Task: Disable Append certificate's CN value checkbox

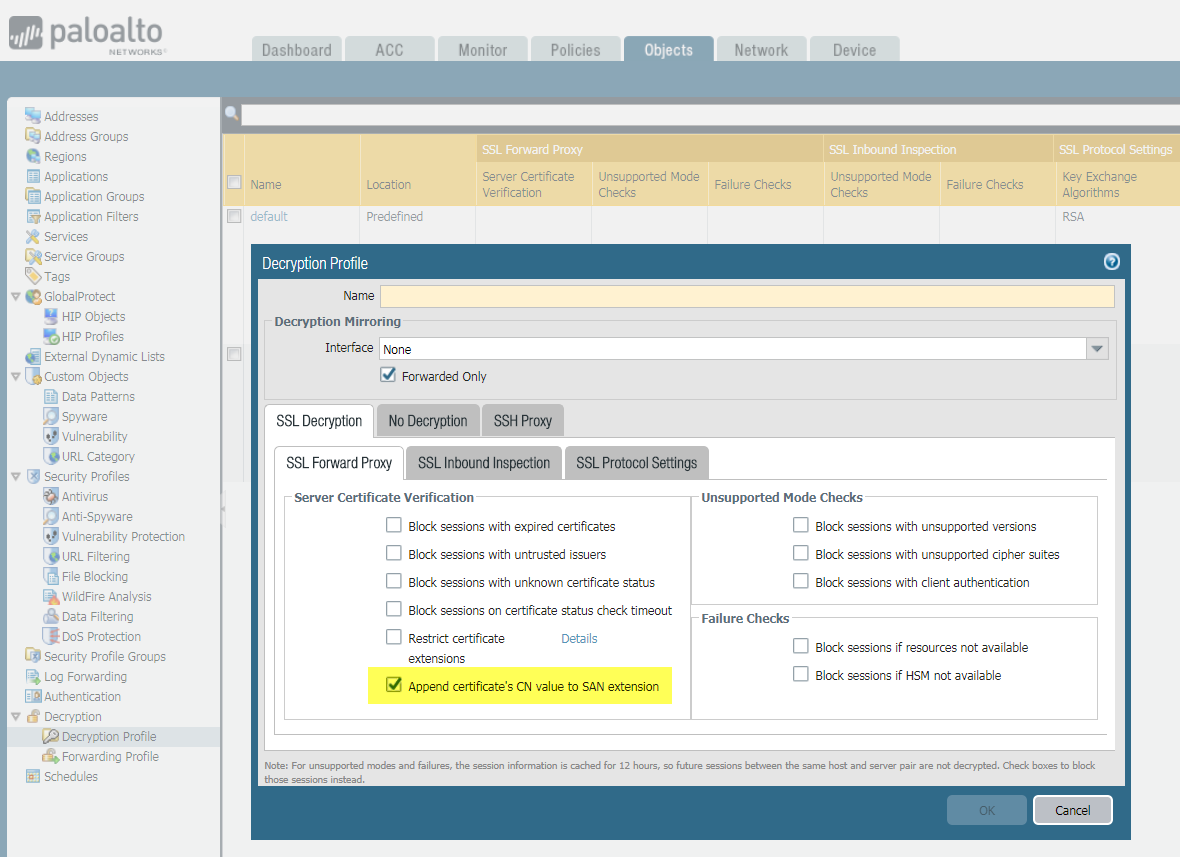Action: 394,686
